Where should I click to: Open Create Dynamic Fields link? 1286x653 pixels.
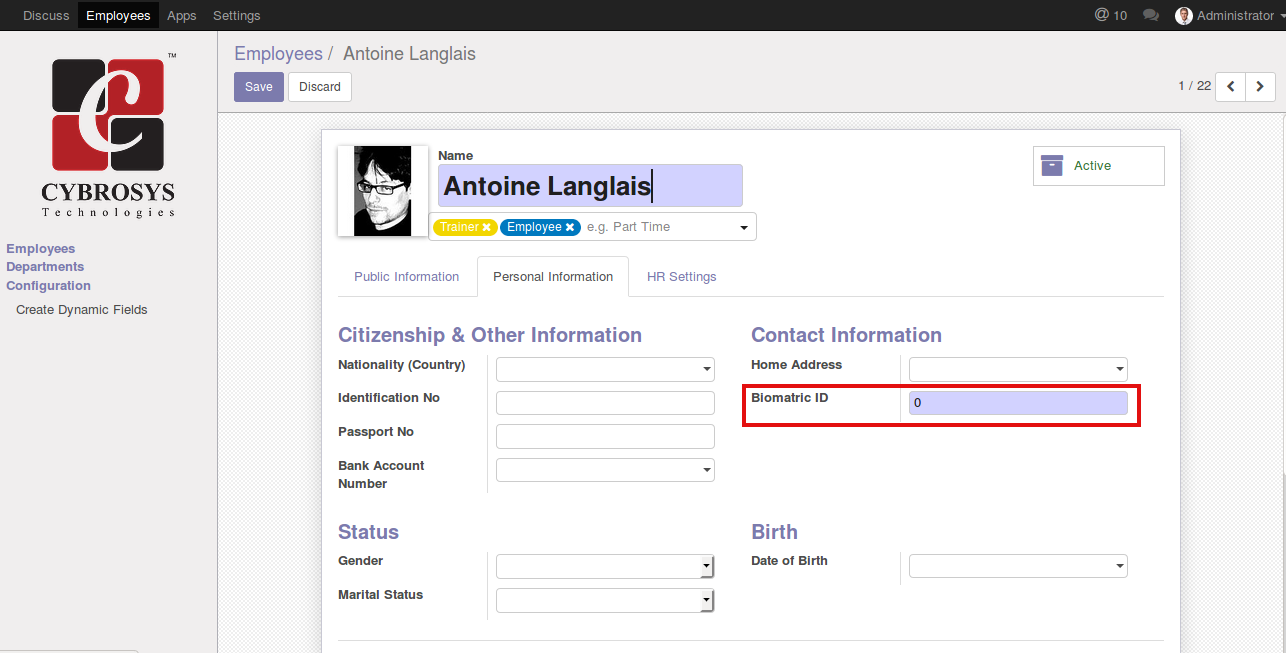82,310
